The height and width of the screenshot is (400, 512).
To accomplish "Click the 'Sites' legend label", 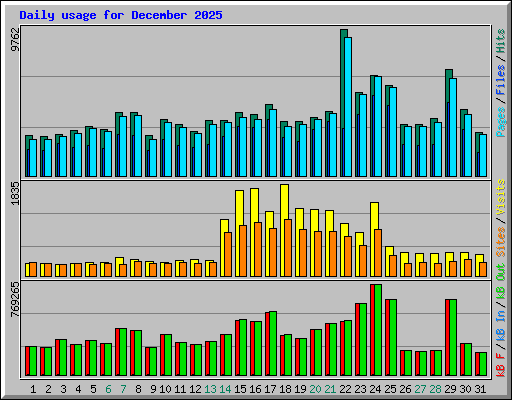I will tap(501, 242).
